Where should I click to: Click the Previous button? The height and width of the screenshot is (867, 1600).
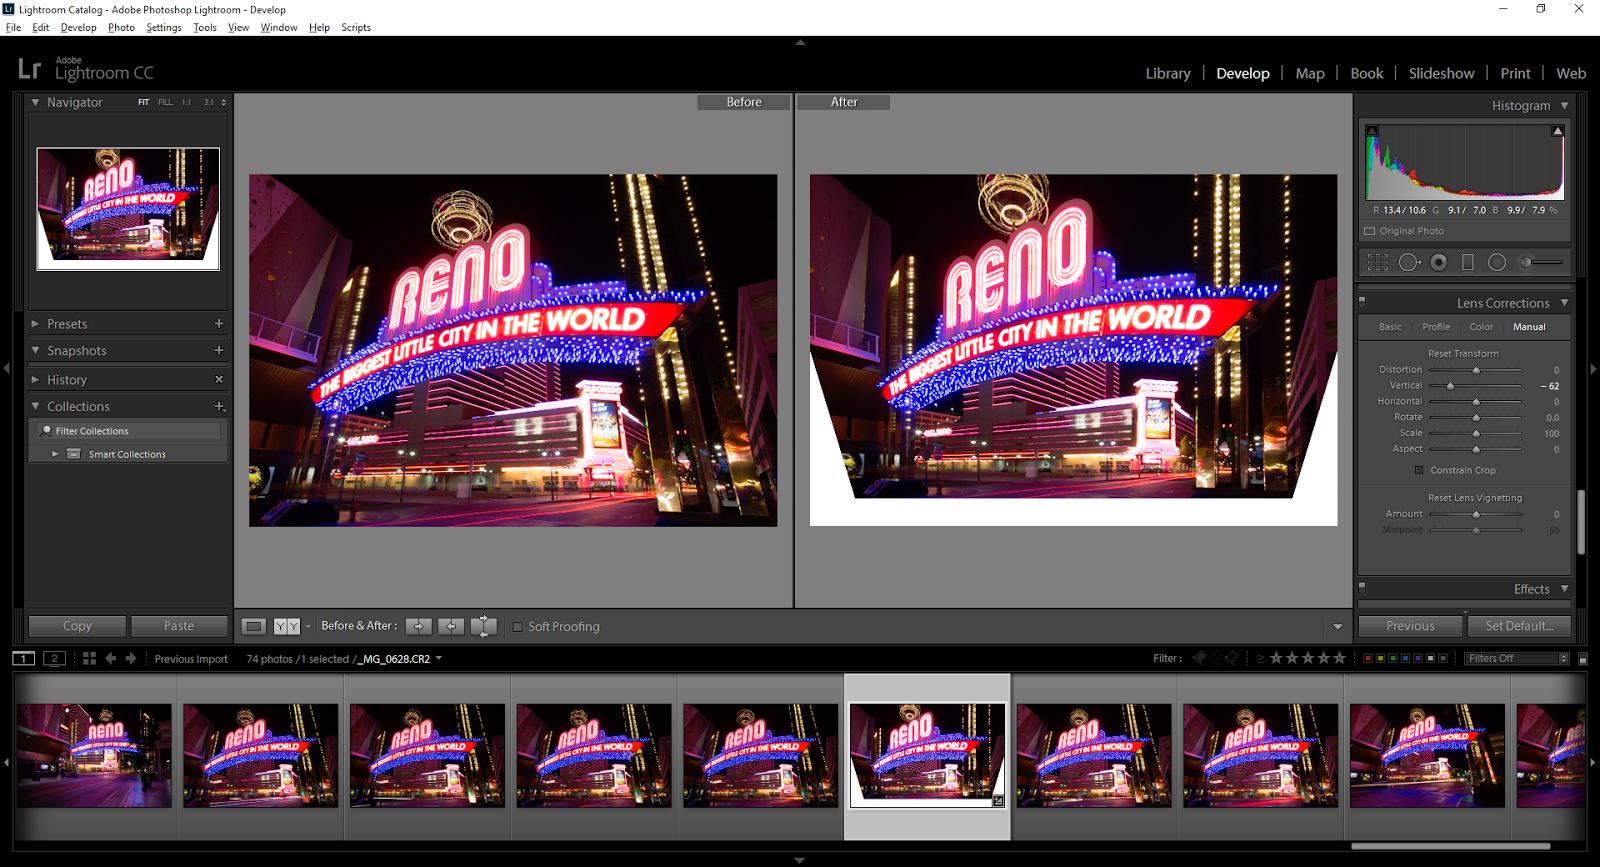[1410, 626]
